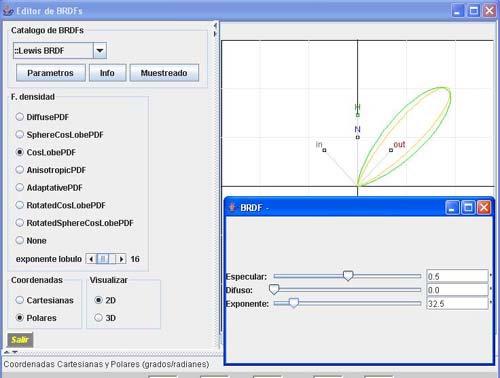Click the Especular slider thumb
The height and width of the screenshot is (378, 500).
[348, 276]
